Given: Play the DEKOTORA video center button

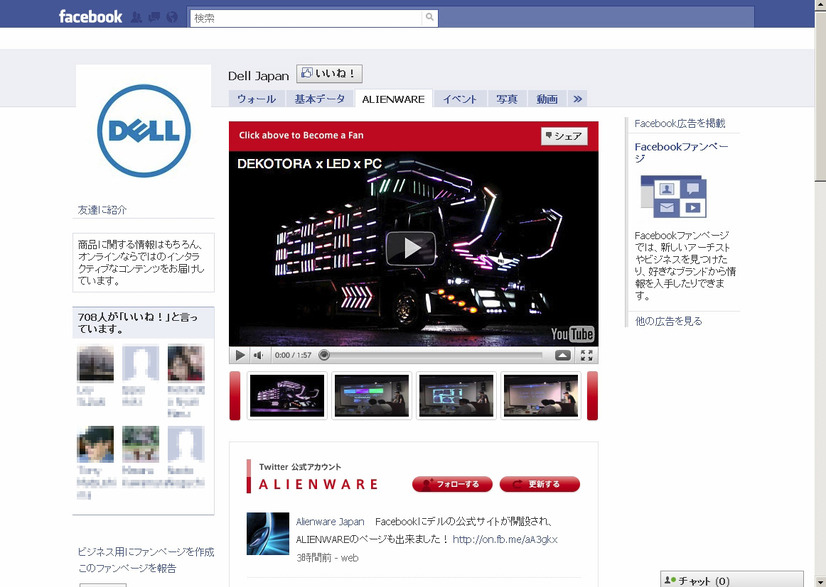Looking at the screenshot, I should coord(411,248).
